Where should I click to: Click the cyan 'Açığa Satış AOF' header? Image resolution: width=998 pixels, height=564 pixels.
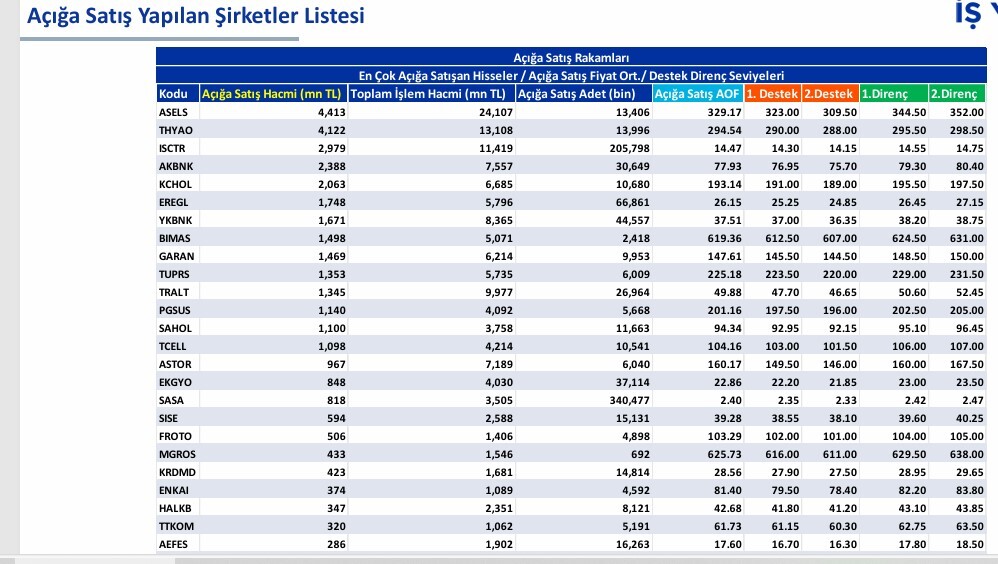[x=697, y=94]
